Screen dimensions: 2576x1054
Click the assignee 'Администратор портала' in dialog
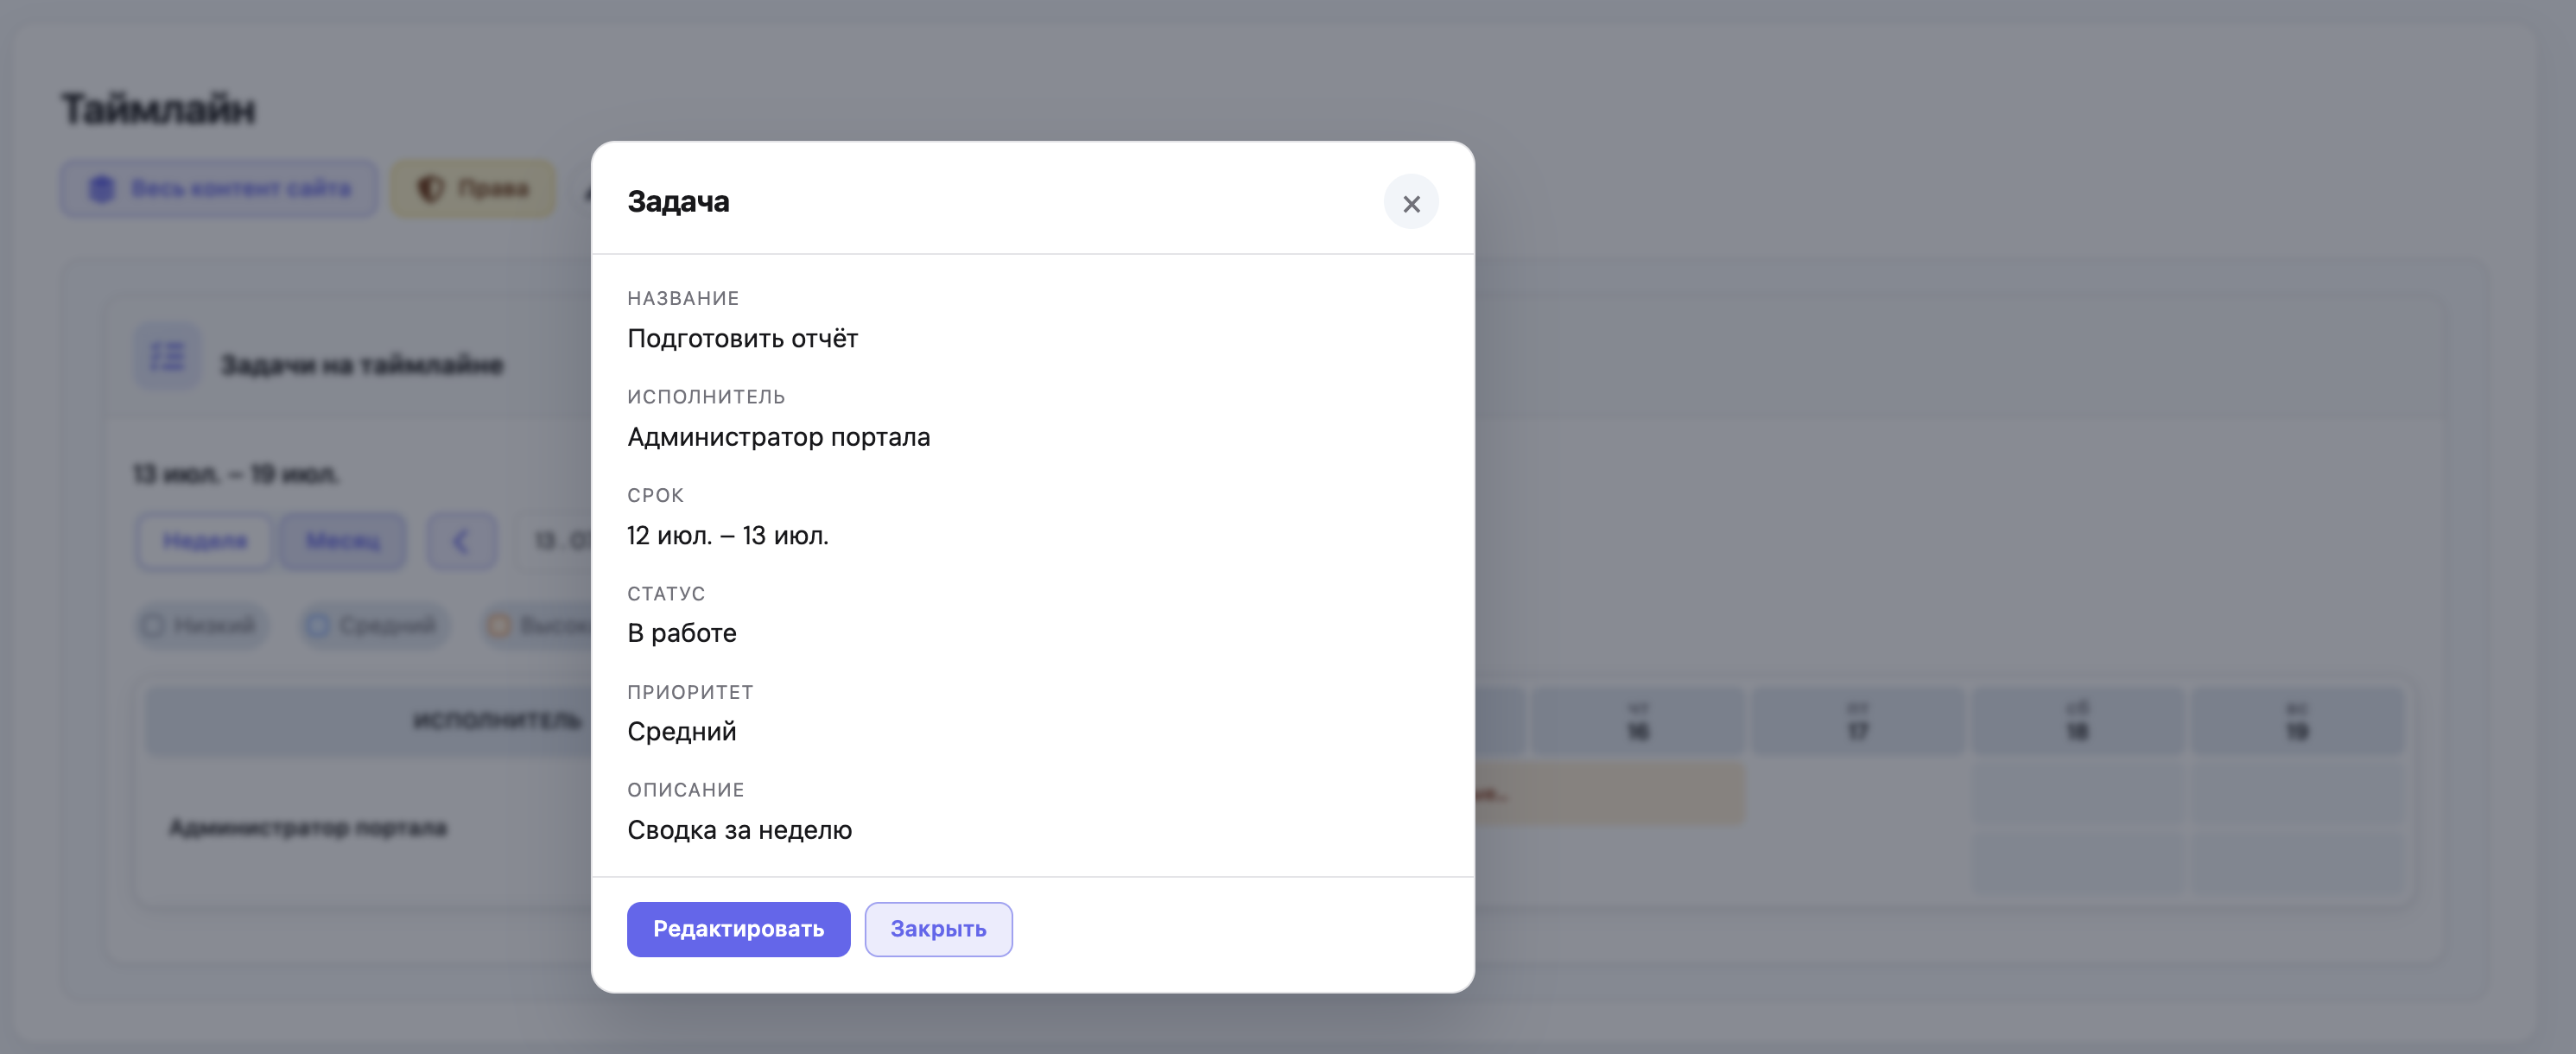tap(778, 437)
